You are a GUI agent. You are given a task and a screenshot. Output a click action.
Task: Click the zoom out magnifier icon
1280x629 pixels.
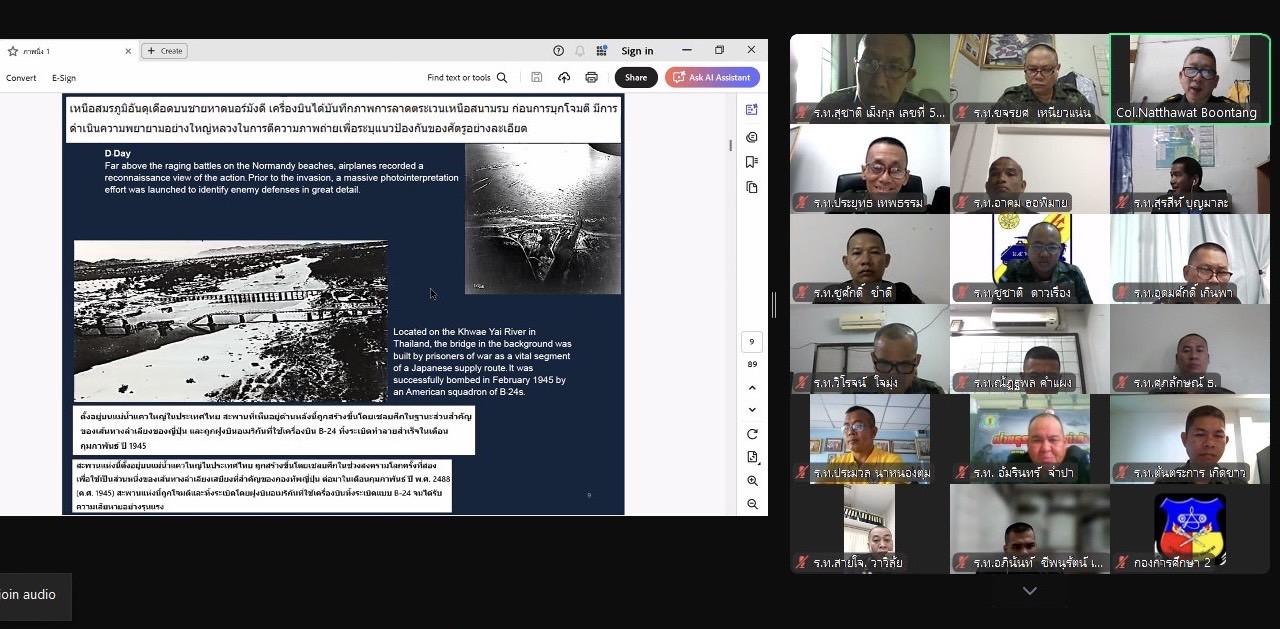tap(752, 503)
